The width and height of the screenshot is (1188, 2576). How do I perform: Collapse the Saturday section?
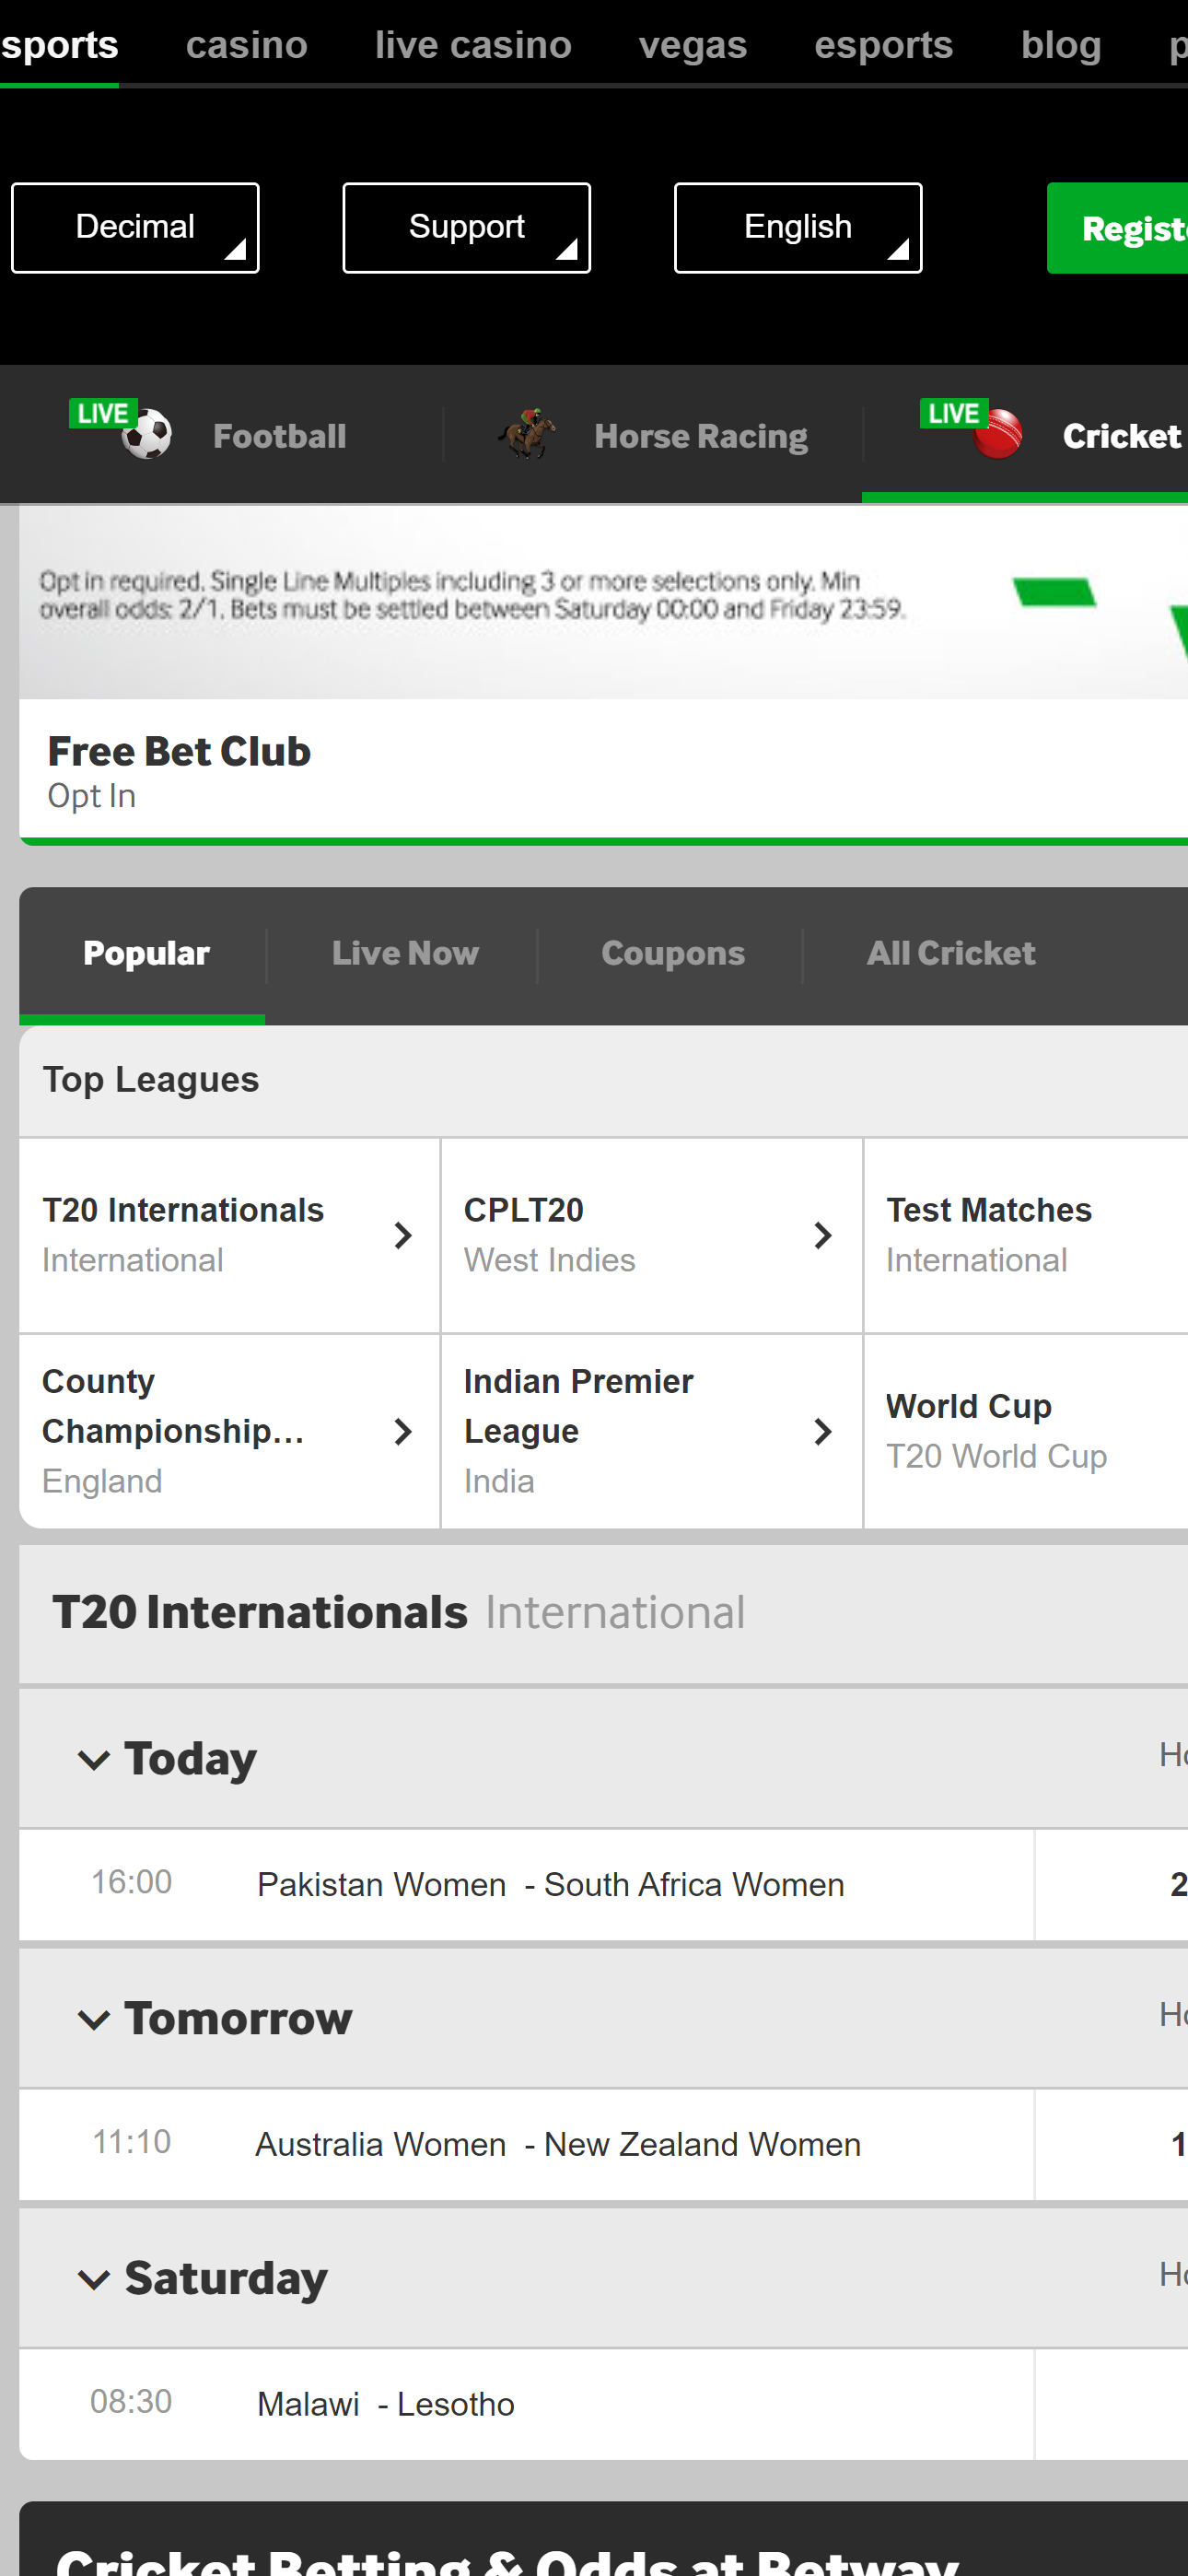coord(95,2280)
